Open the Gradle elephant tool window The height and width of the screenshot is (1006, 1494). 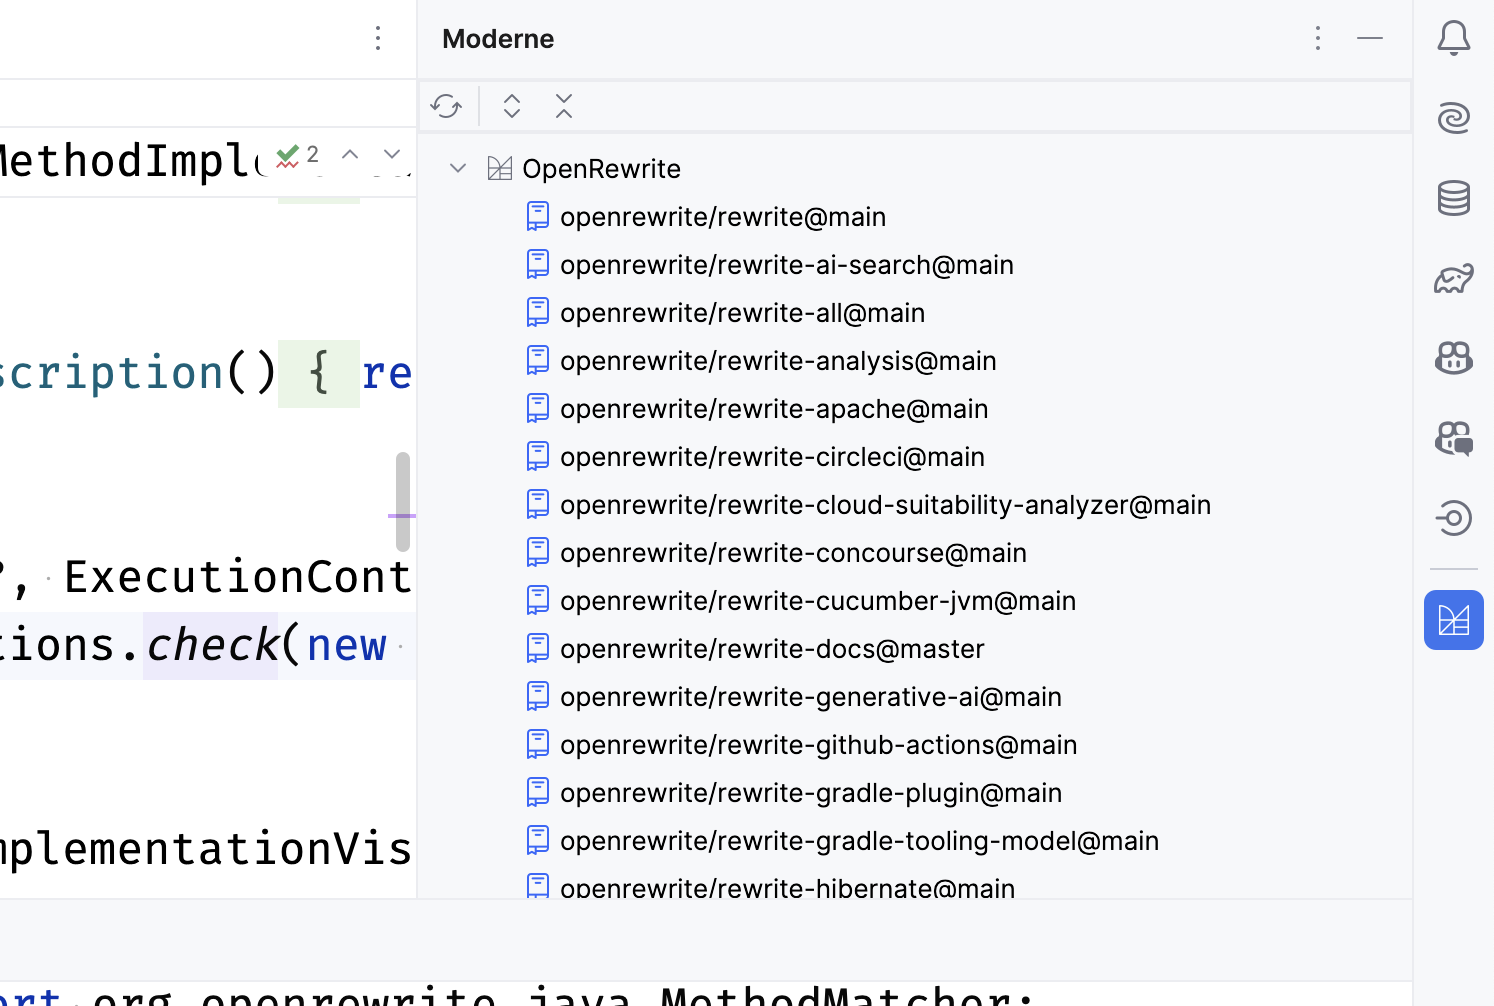coord(1454,278)
